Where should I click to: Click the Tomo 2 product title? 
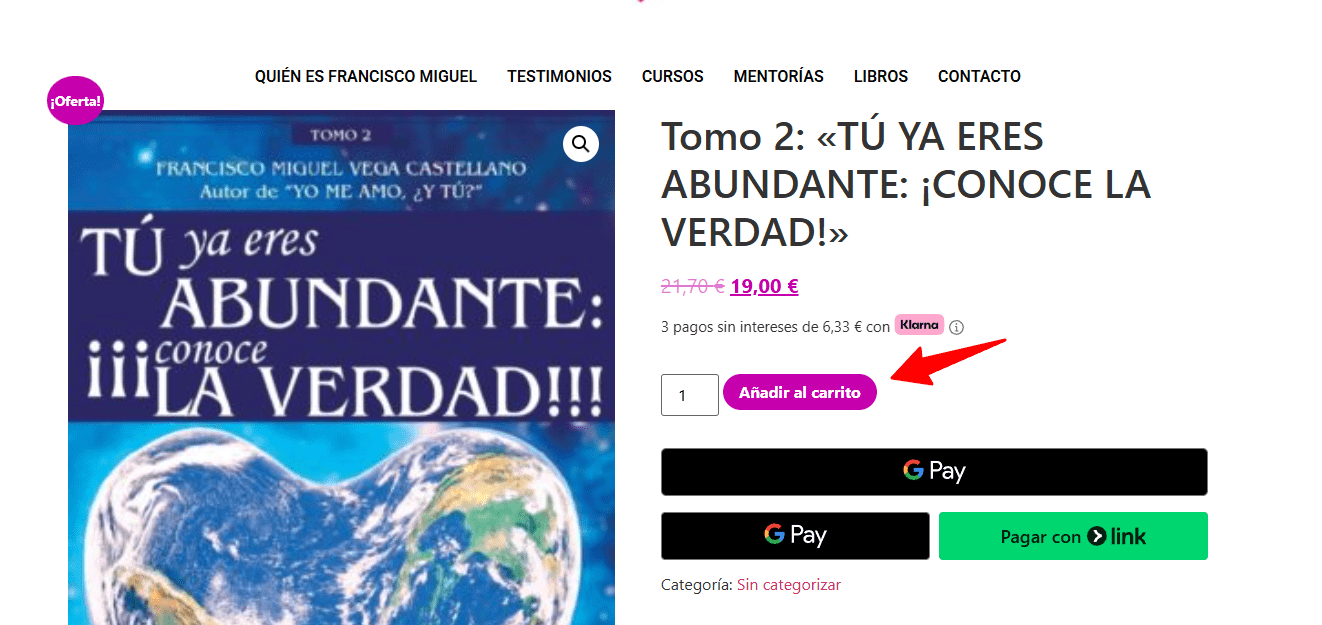[x=906, y=184]
